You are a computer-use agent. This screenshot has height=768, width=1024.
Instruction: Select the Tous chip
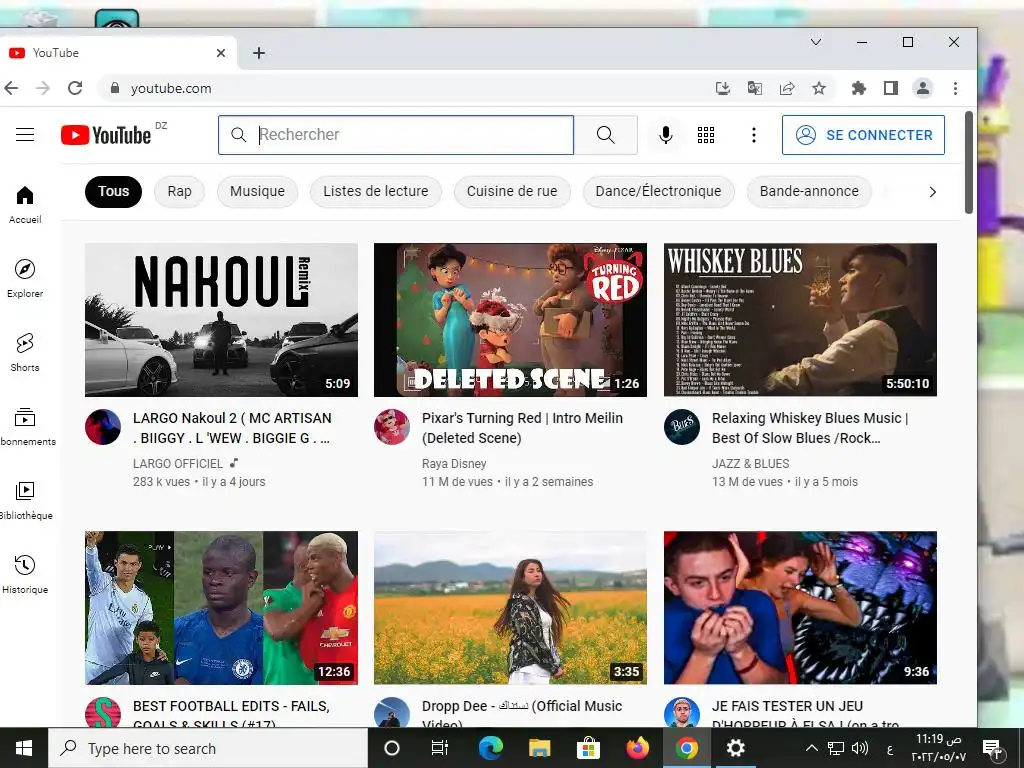point(114,191)
